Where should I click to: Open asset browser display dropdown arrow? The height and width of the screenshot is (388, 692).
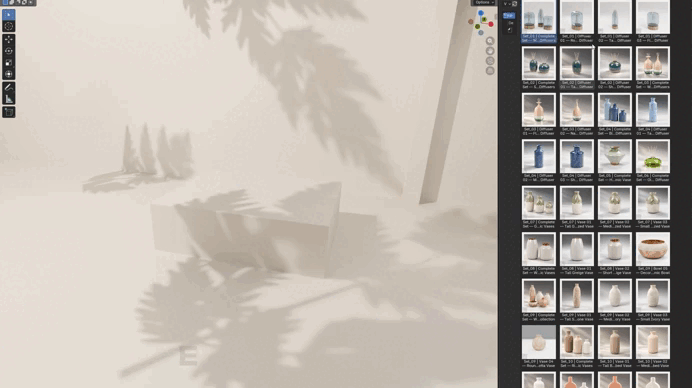pos(507,4)
